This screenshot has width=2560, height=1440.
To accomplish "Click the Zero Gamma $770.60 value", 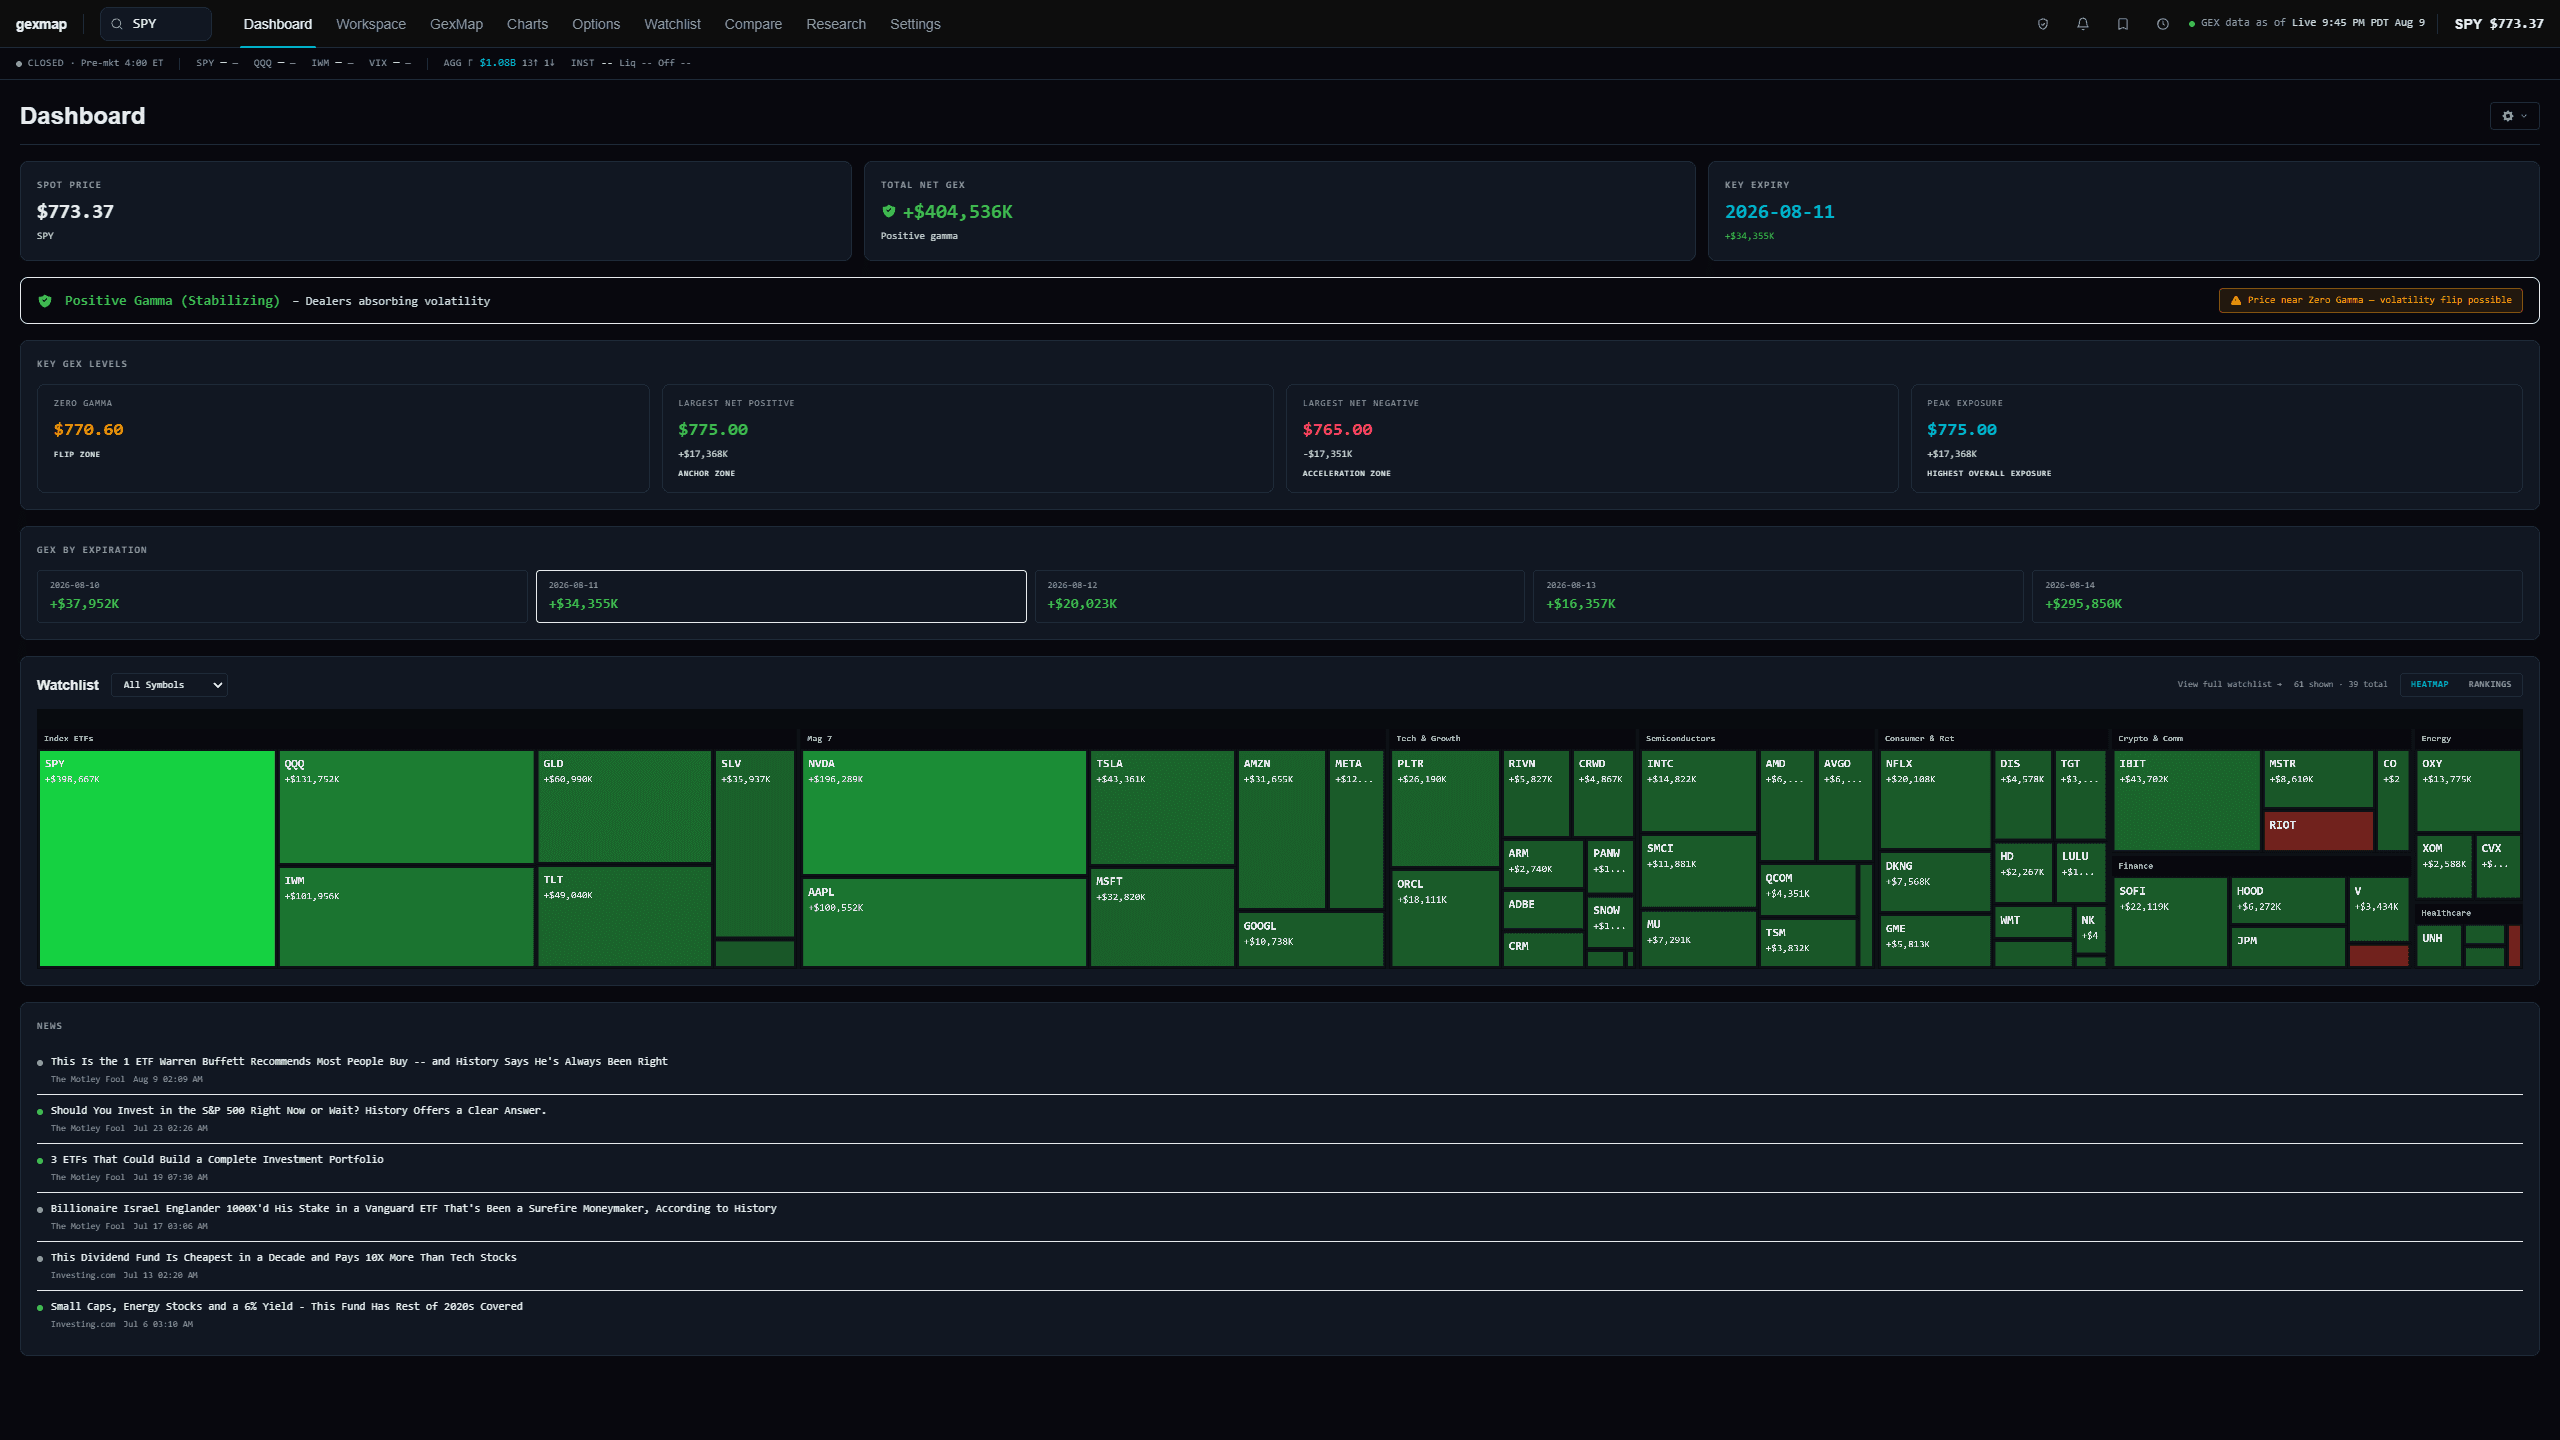I will pos(89,430).
